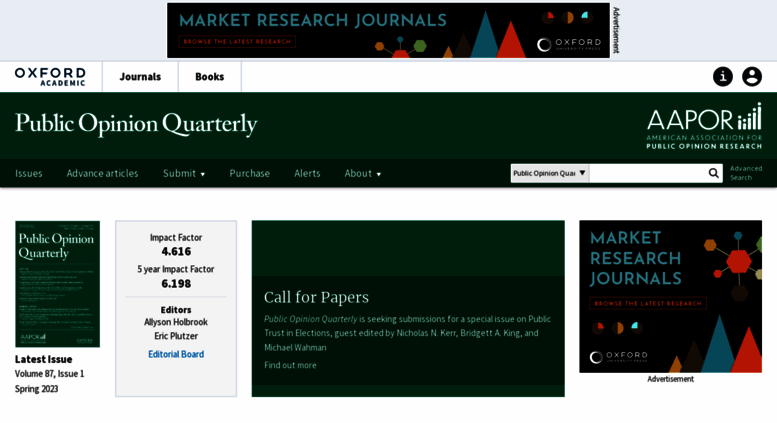Screen dimensions: 777x423
Task: Open the Books tab
Action: 210,77
